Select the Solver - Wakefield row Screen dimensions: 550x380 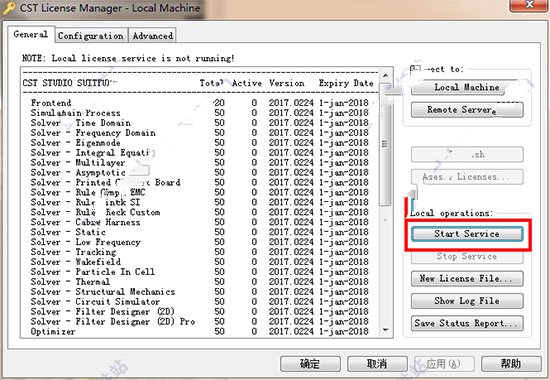pyautogui.click(x=200, y=262)
